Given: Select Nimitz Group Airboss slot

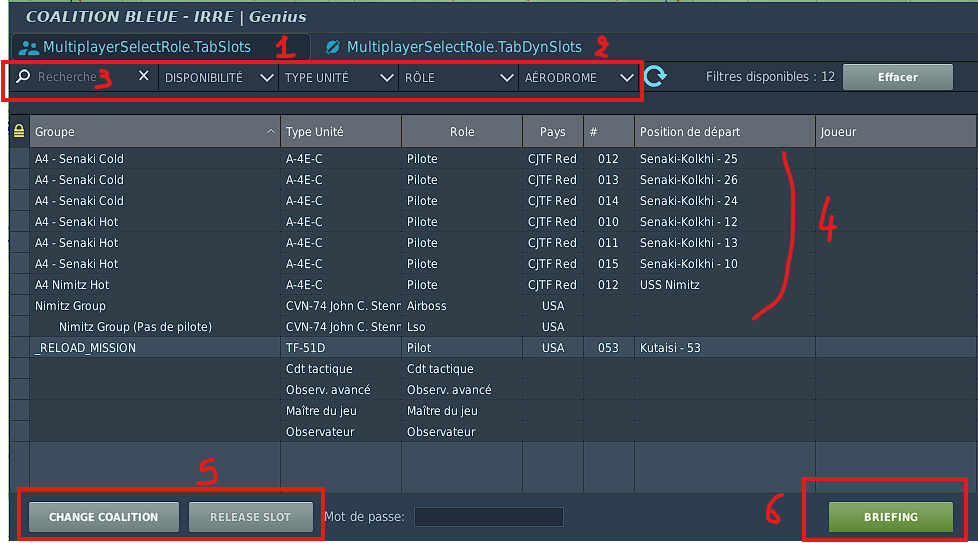Looking at the screenshot, I should (x=493, y=305).
